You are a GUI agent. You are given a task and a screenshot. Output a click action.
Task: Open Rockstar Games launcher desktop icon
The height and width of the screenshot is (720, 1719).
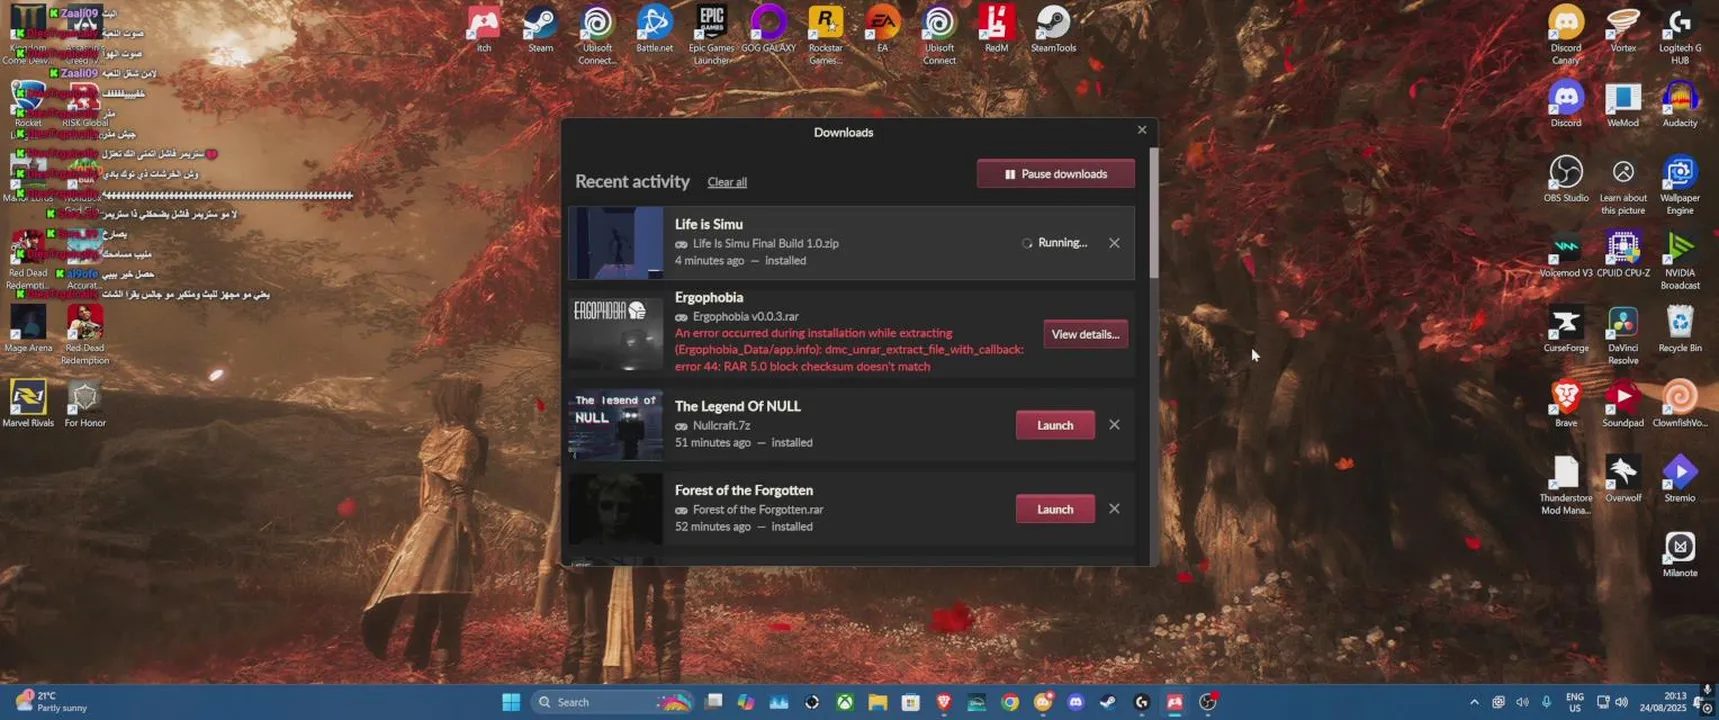coord(826,34)
